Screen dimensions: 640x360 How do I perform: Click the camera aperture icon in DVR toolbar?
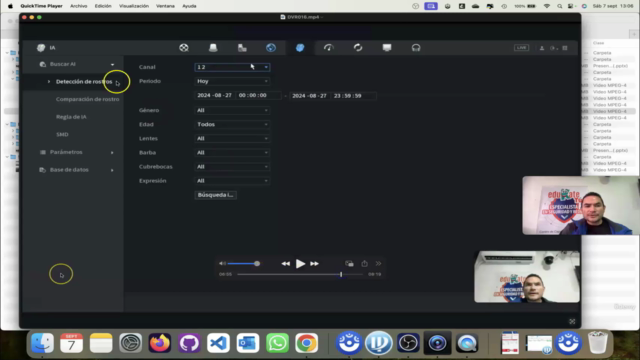pos(184,48)
